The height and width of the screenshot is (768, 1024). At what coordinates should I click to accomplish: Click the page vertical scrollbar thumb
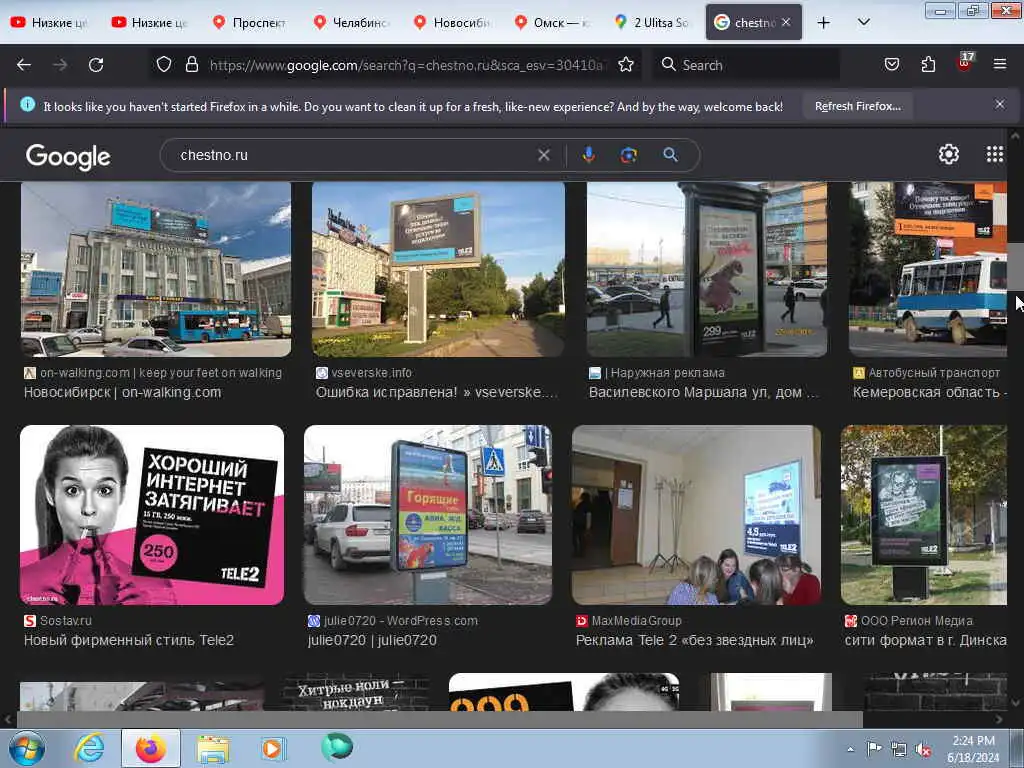1015,266
